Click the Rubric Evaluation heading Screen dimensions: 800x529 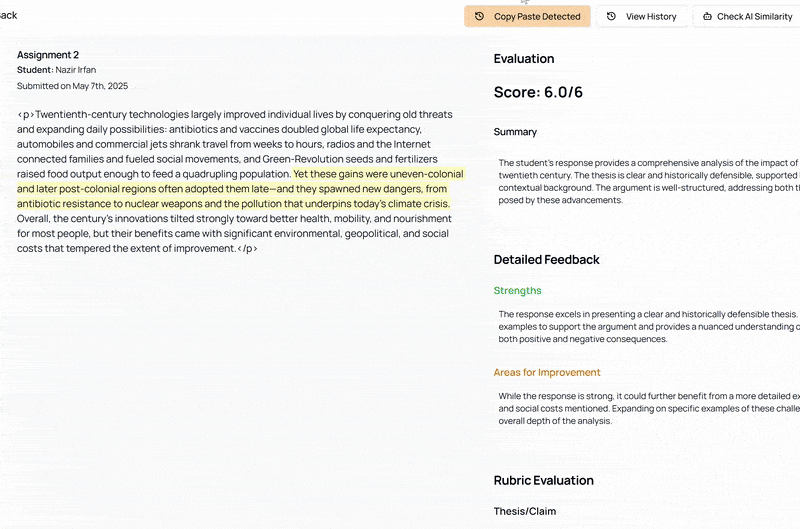[543, 481]
